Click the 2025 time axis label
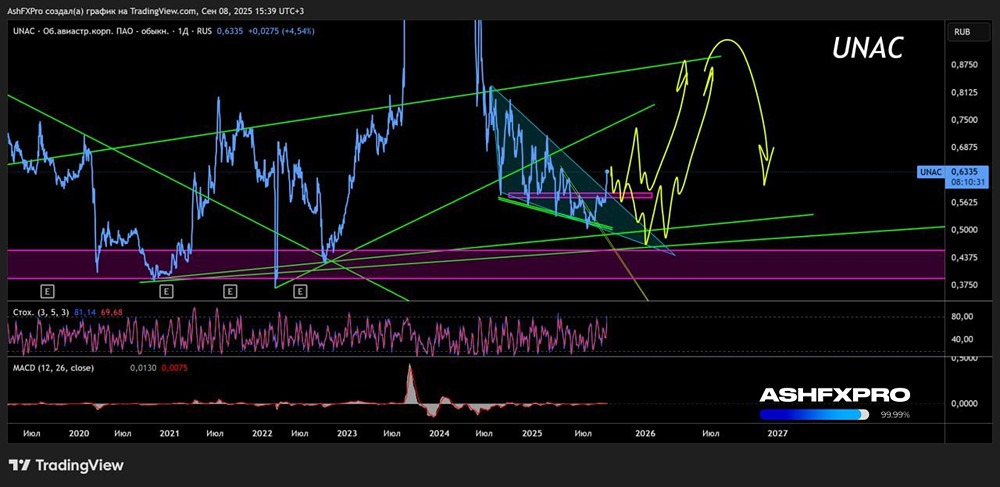Image resolution: width=1000 pixels, height=487 pixels. [x=532, y=433]
